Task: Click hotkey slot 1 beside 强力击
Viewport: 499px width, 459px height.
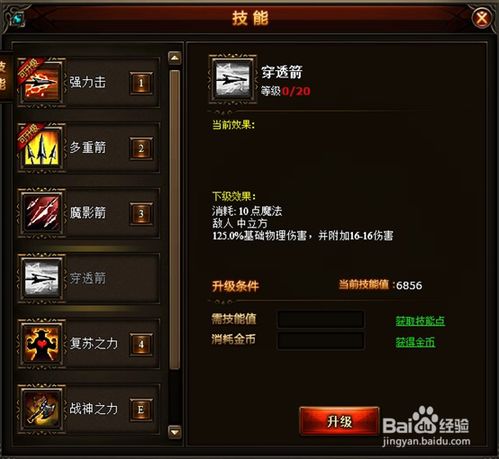Action: (x=141, y=83)
